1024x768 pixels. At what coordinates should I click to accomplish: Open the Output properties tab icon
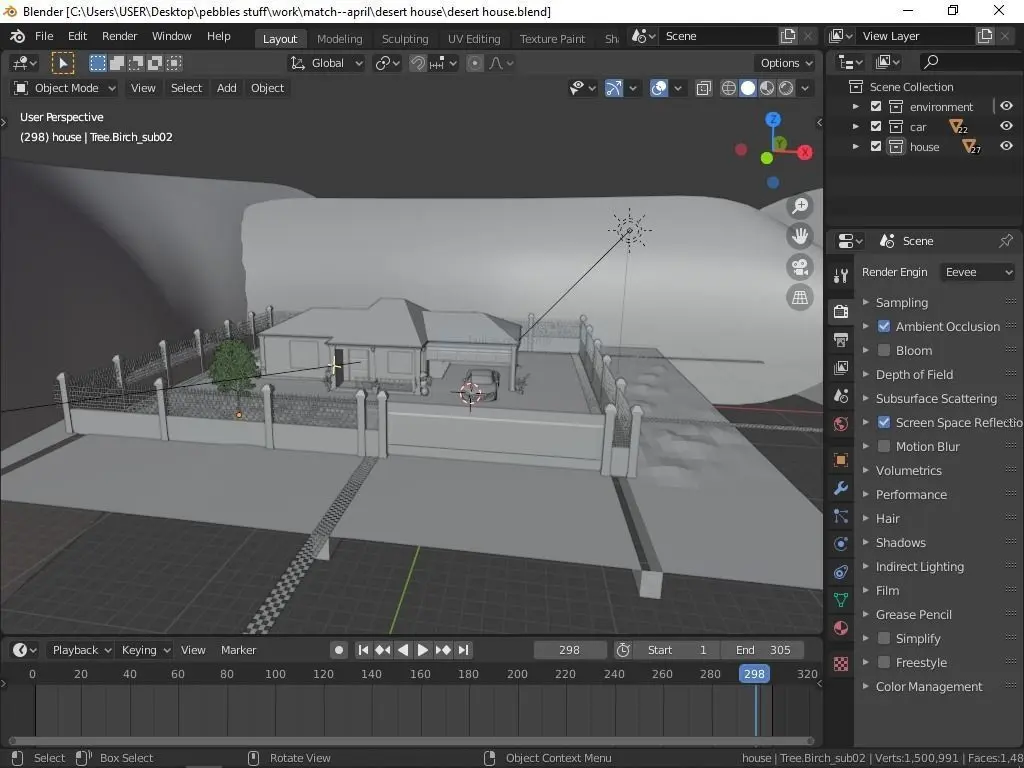click(841, 340)
